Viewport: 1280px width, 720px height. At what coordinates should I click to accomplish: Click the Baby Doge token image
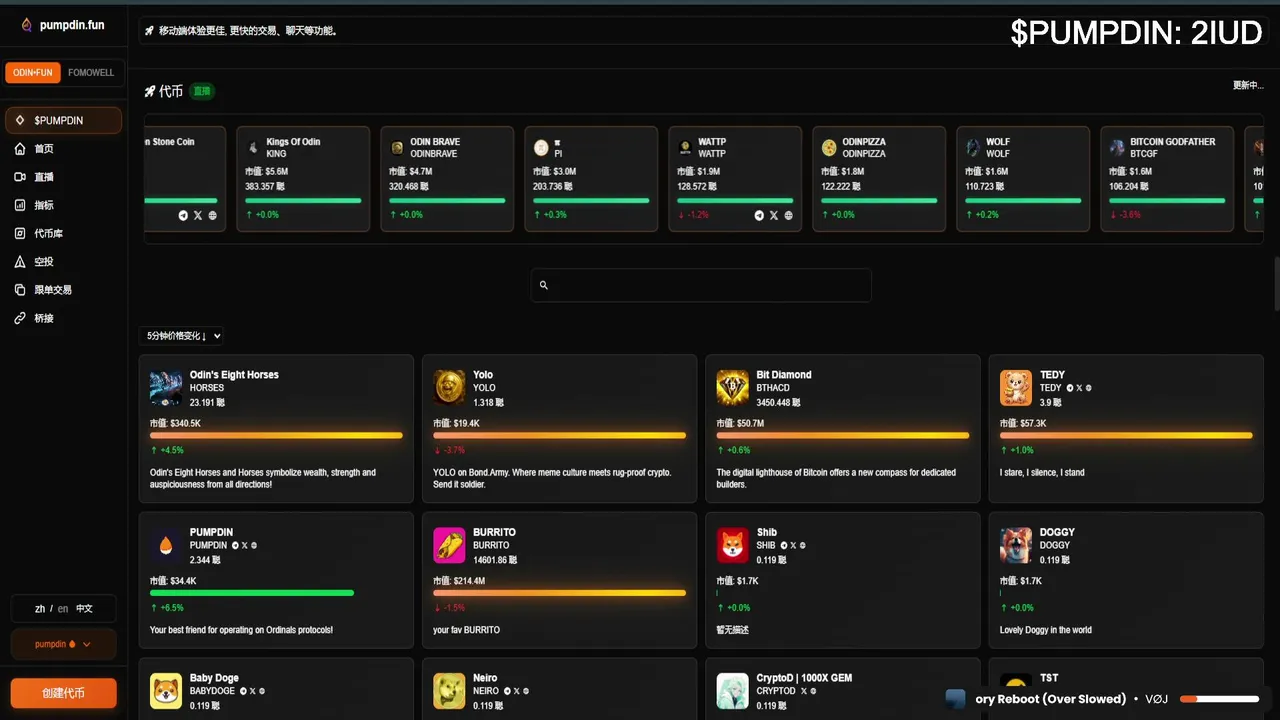[x=166, y=691]
